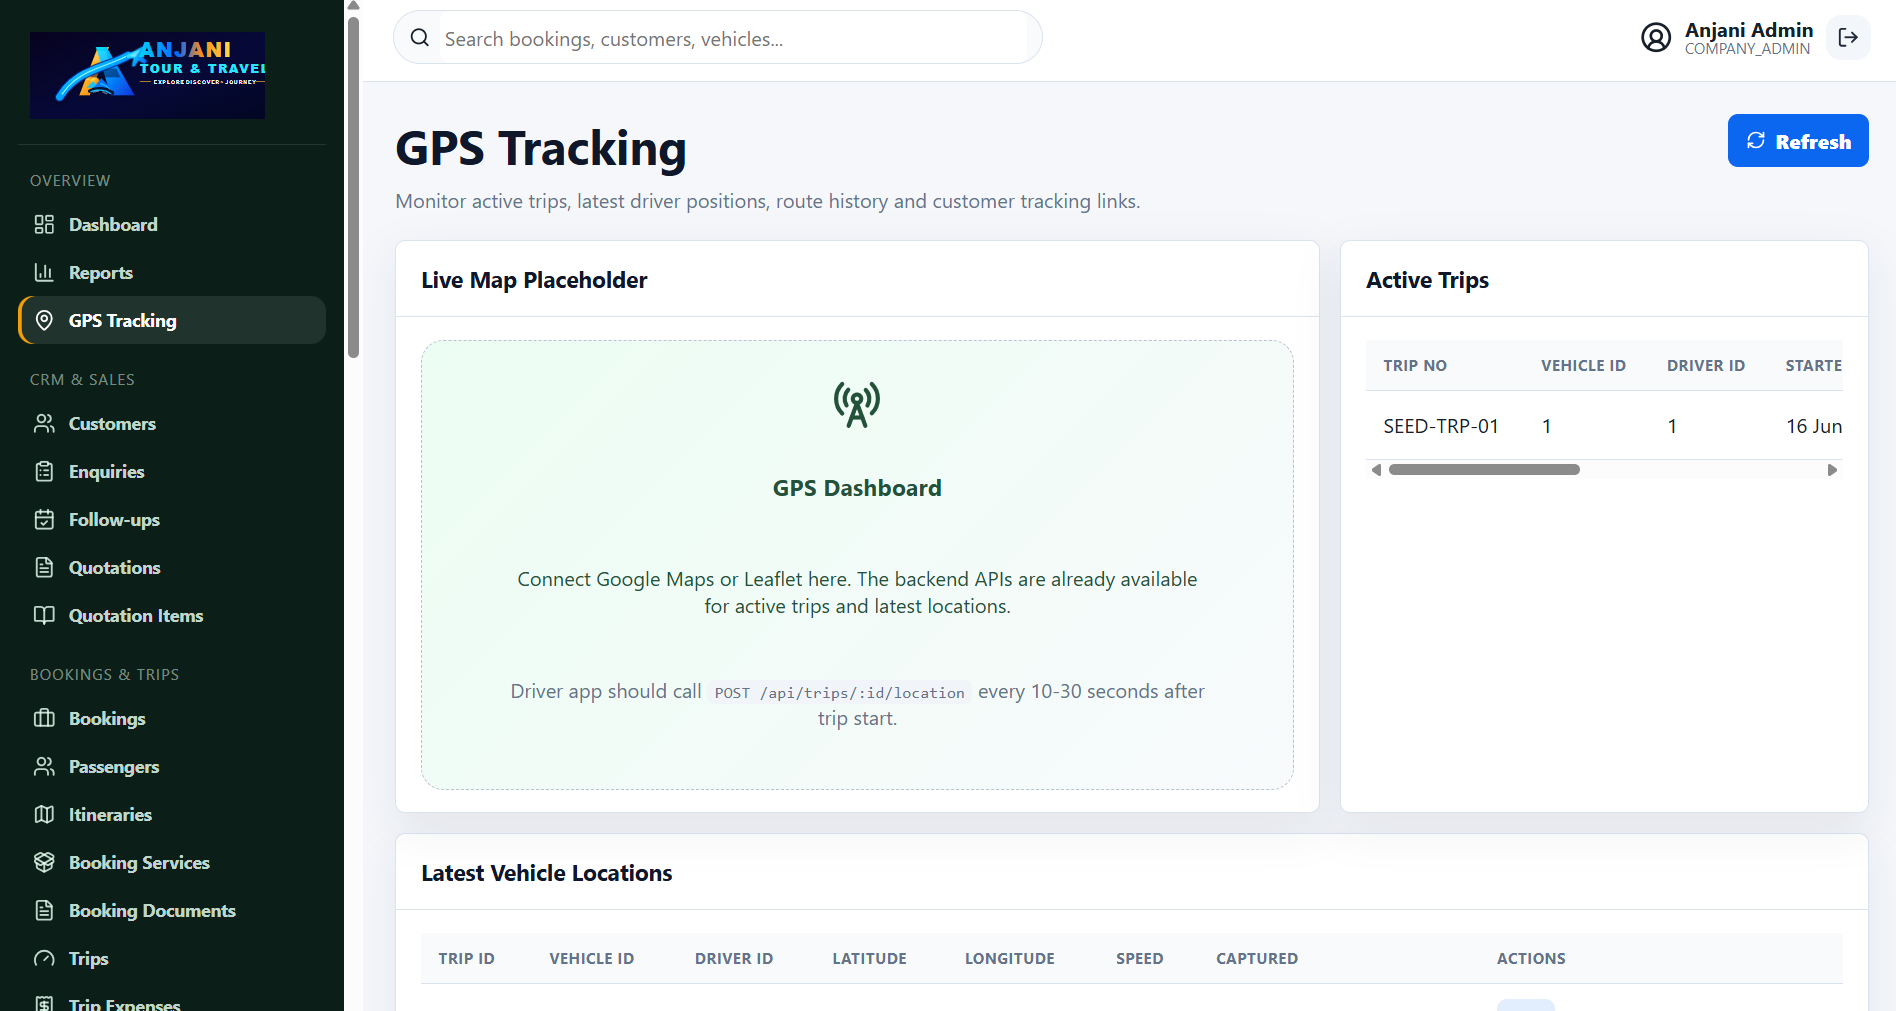
Task: Open the Dashboard menu item
Action: tap(172, 224)
